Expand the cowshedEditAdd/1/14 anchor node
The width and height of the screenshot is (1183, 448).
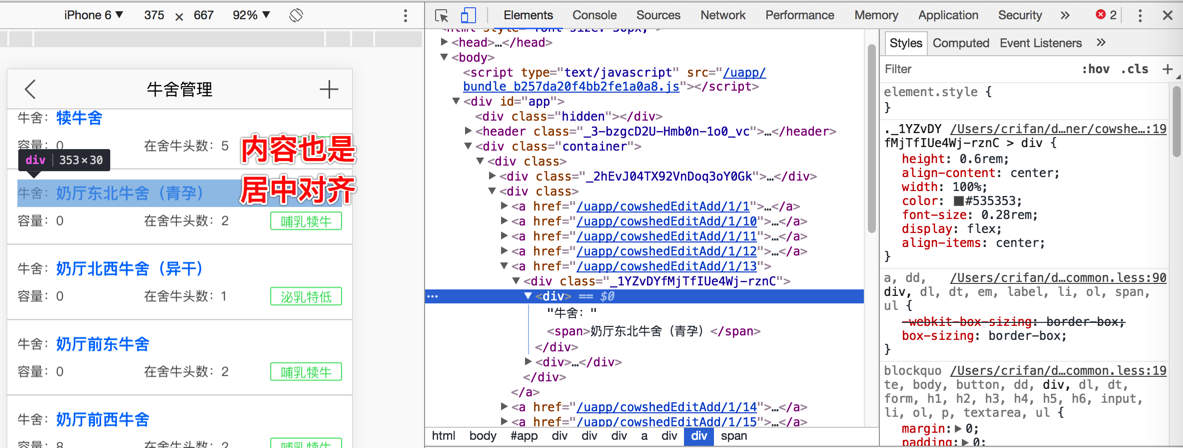[x=505, y=407]
